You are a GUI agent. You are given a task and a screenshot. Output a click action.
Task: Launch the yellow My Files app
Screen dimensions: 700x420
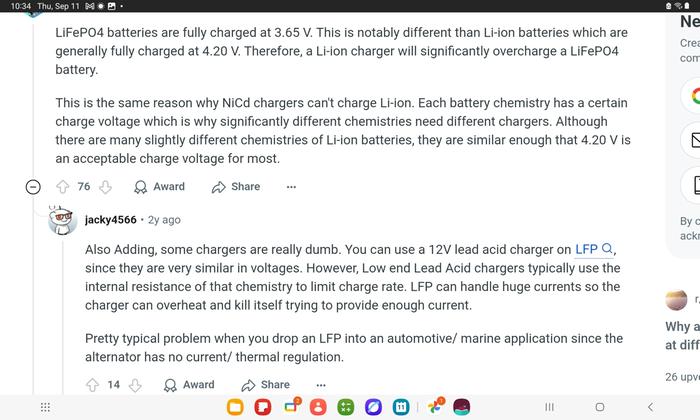tap(235, 407)
